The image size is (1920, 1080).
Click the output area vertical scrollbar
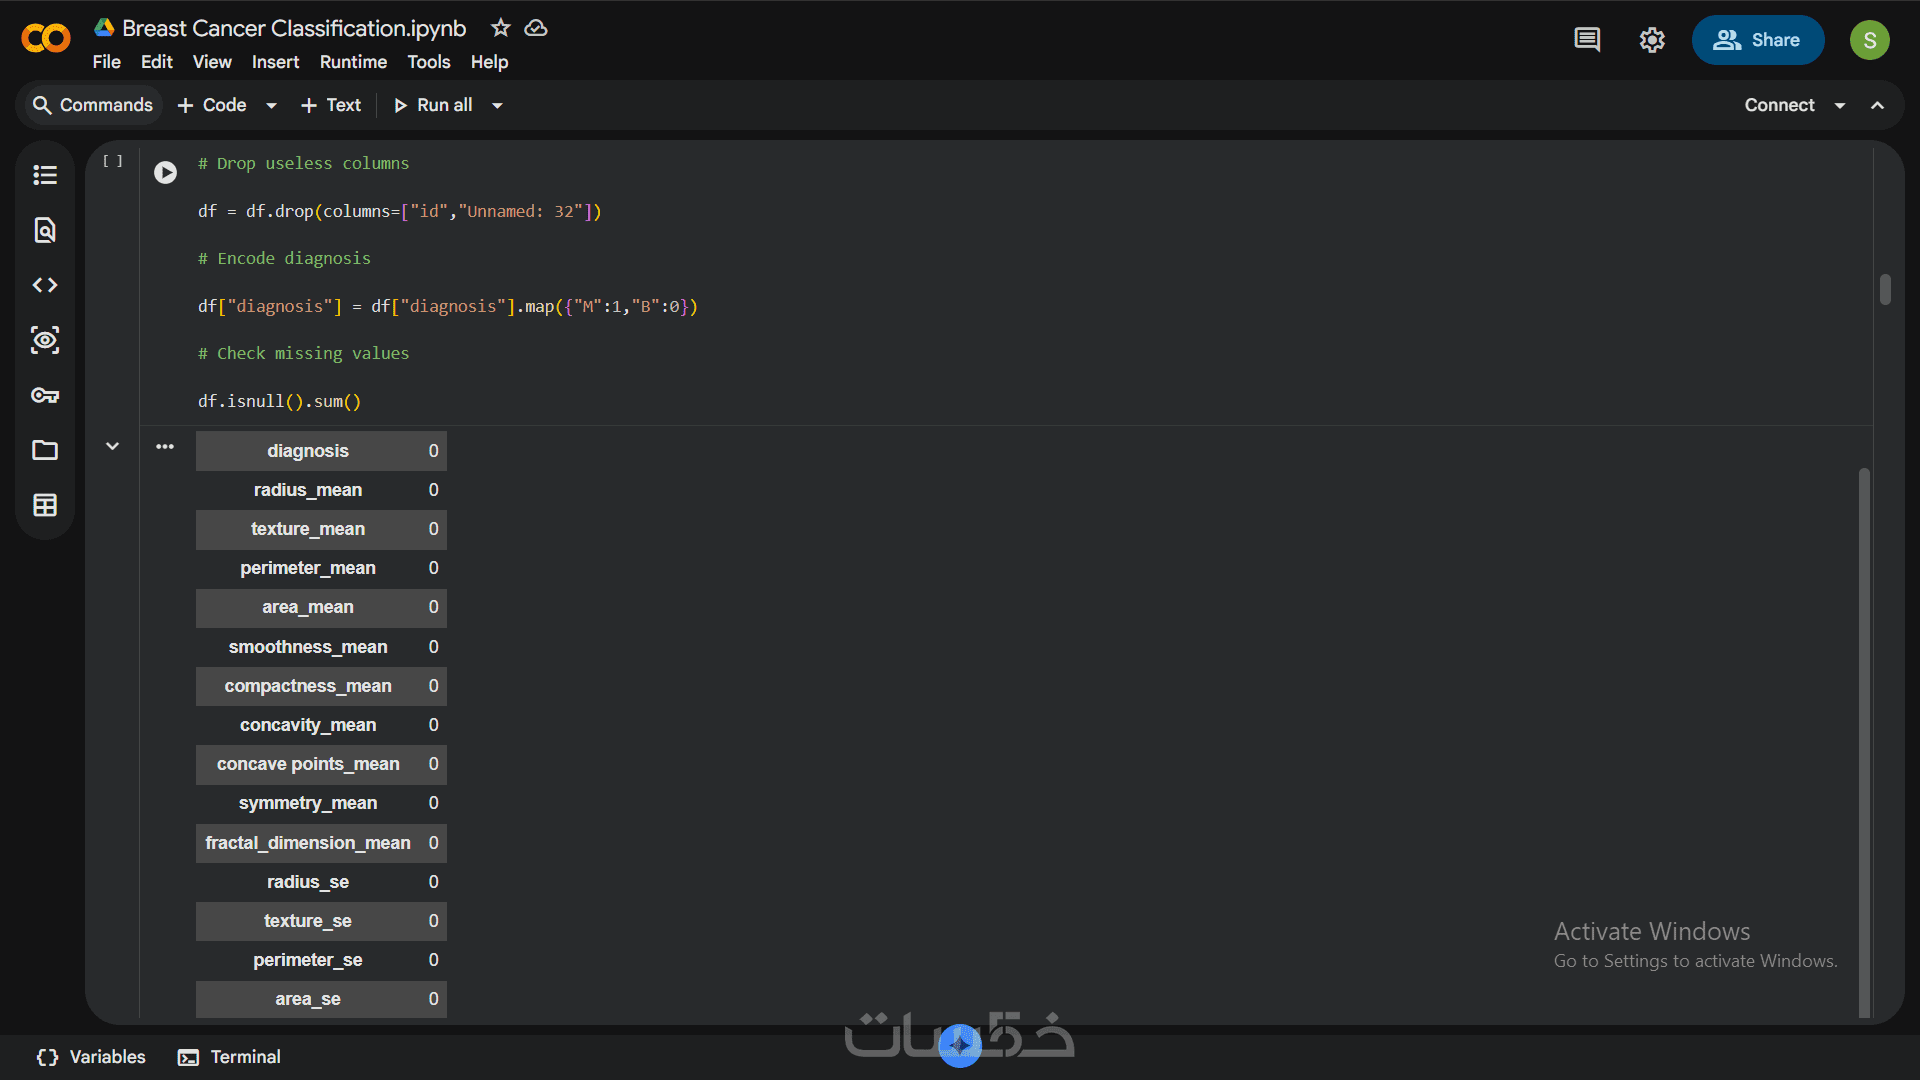1864,740
